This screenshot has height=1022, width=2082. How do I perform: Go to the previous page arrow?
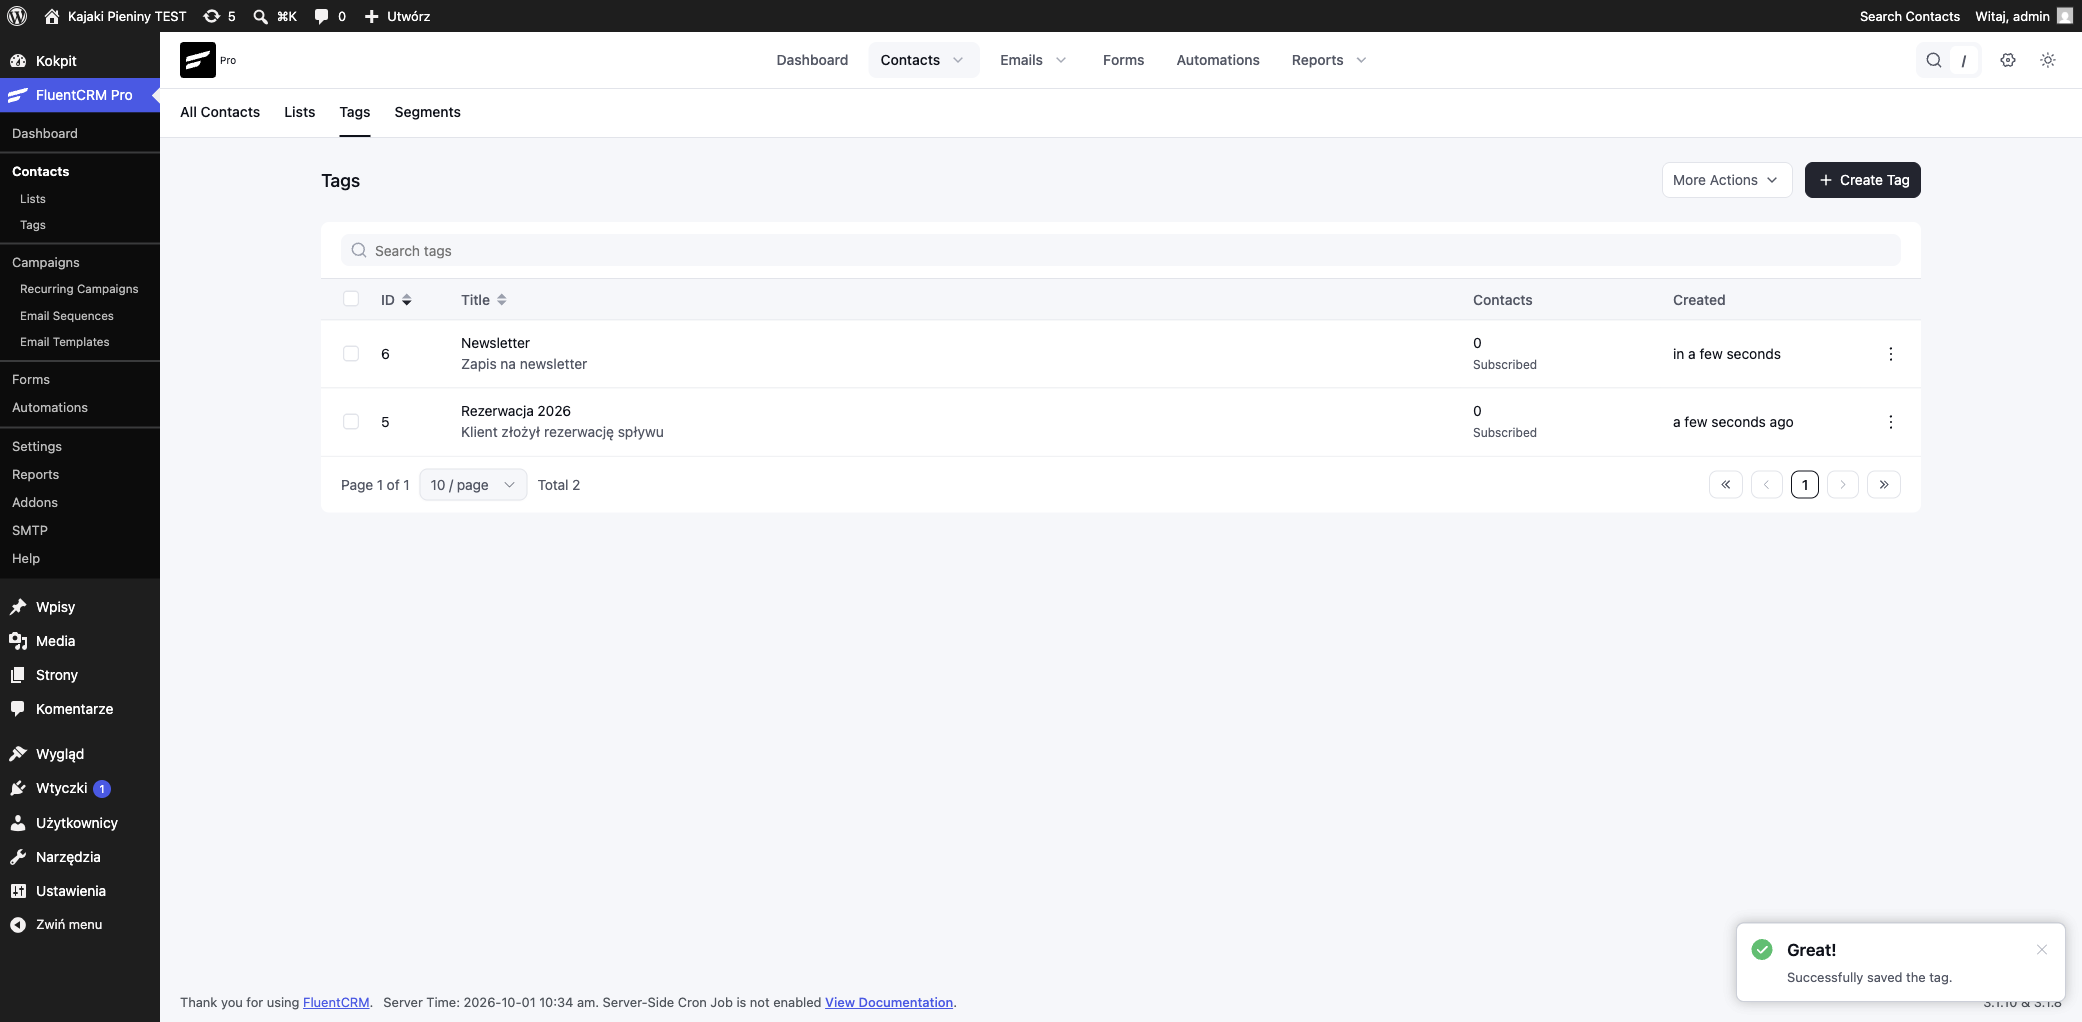1766,485
